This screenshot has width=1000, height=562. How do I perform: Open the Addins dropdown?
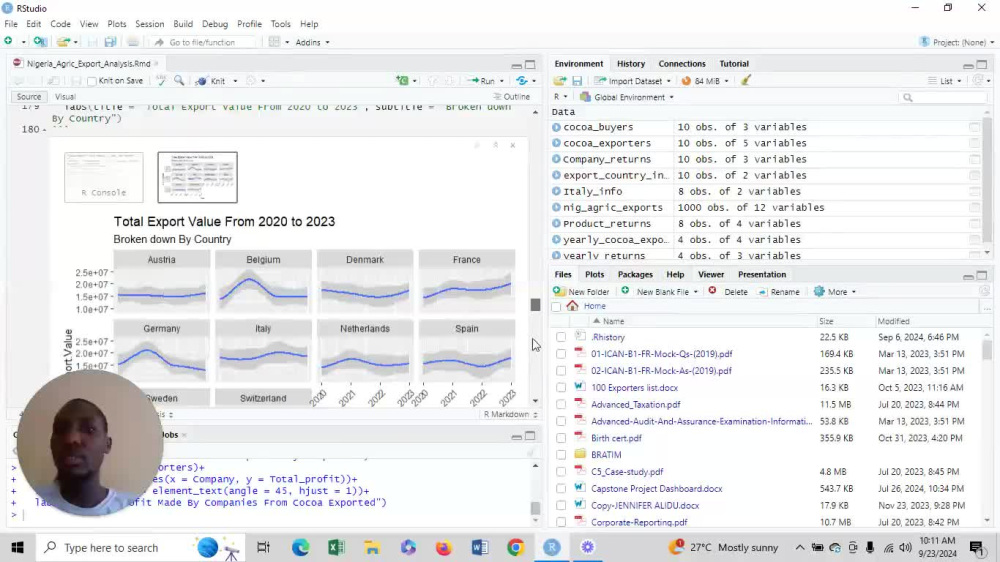tap(312, 42)
